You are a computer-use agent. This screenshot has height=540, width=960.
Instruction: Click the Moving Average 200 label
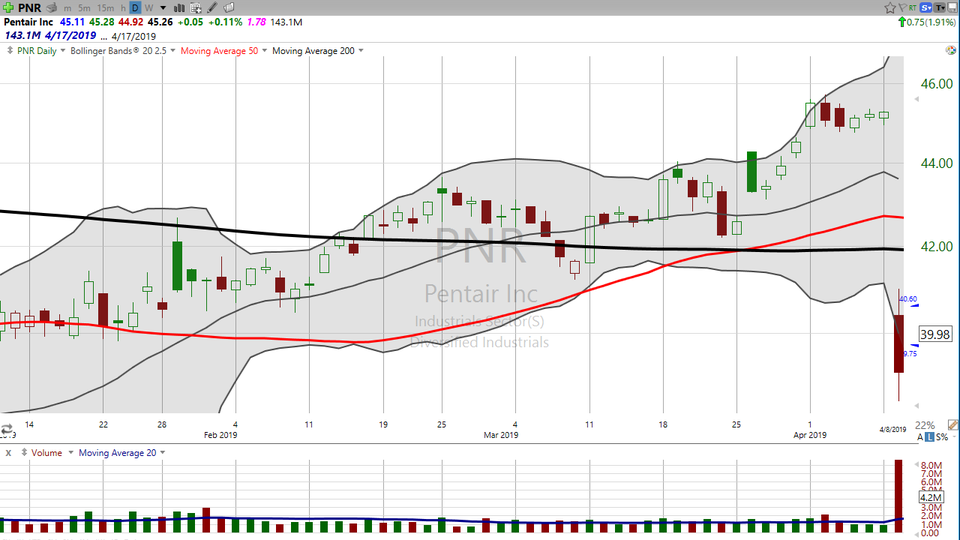coord(313,51)
